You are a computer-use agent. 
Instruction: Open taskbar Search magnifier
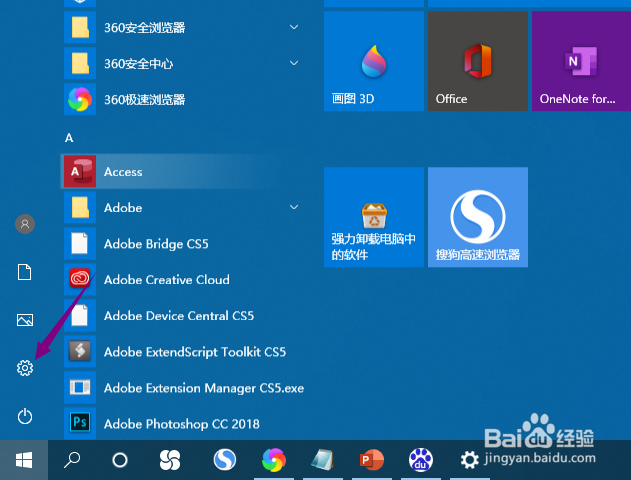72,460
